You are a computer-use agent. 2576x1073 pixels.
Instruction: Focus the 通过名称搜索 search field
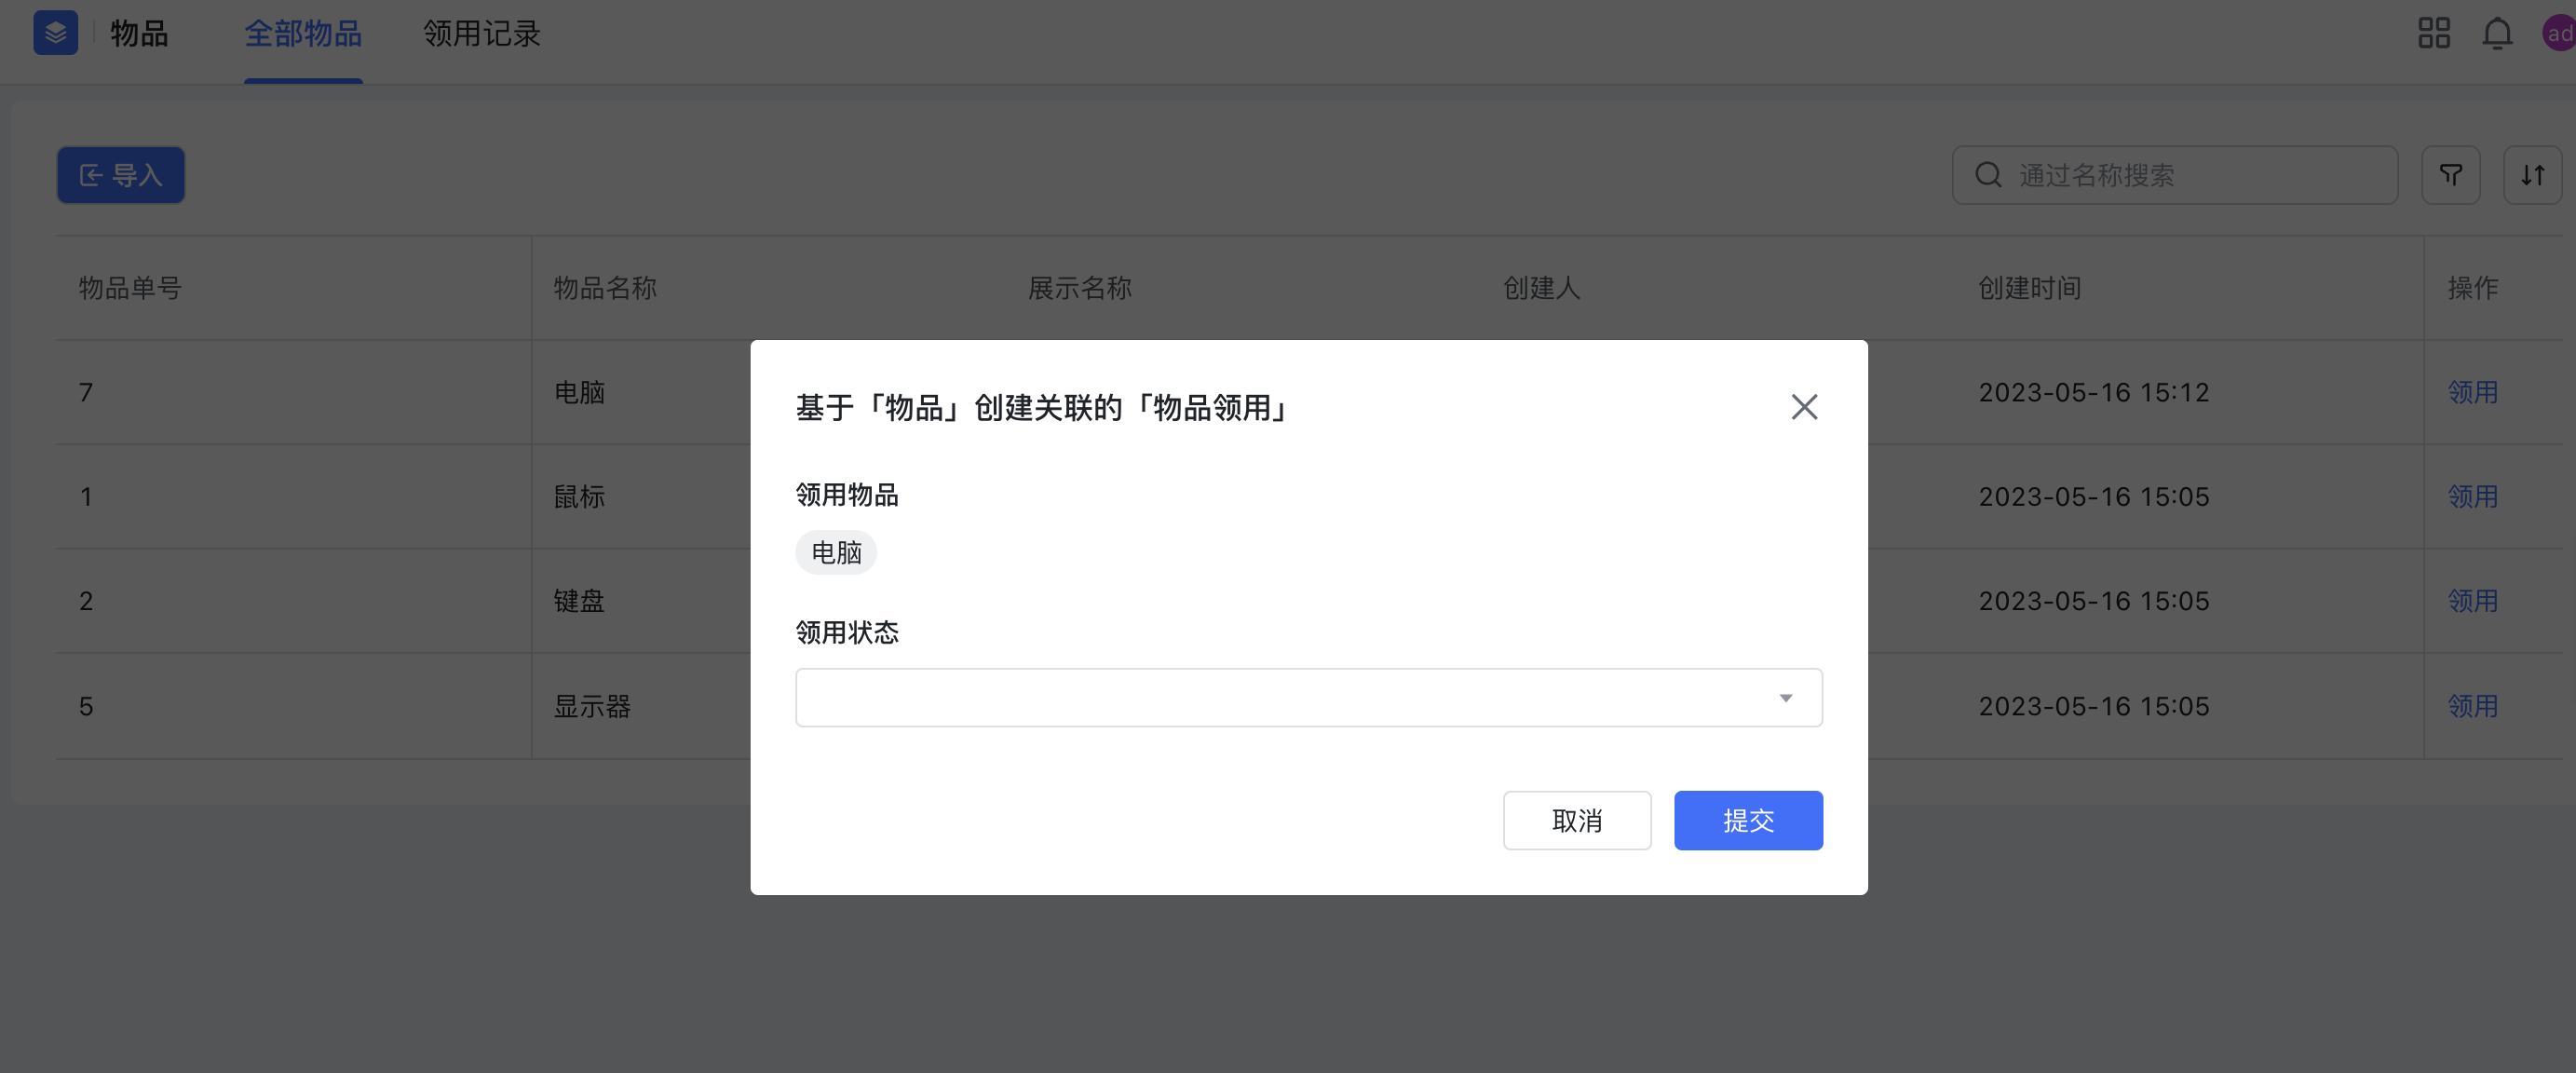[2174, 175]
